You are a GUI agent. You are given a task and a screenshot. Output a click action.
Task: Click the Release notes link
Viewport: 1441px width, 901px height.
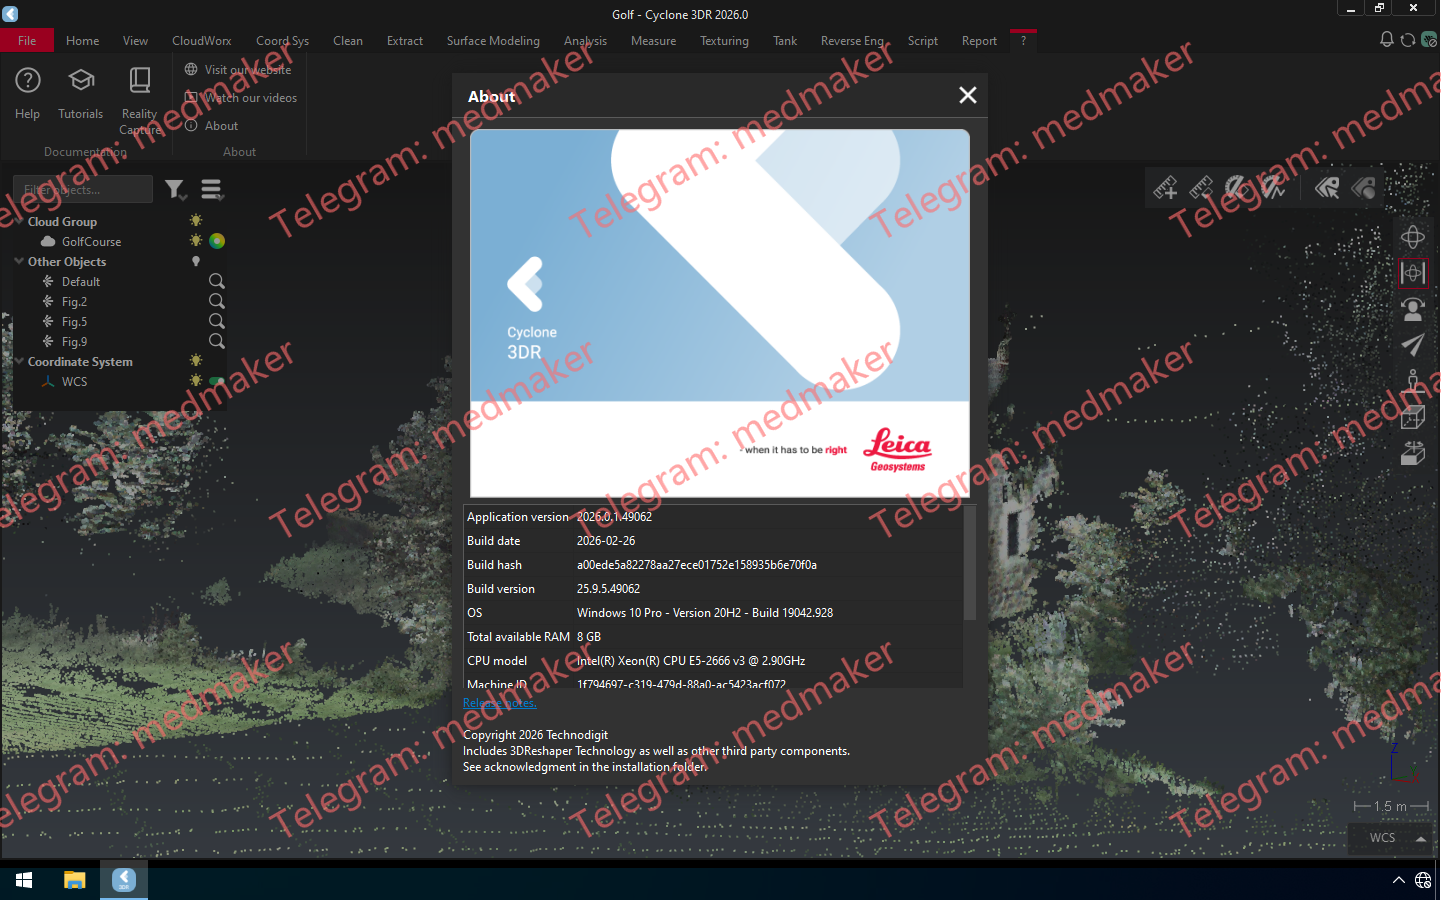tap(499, 703)
